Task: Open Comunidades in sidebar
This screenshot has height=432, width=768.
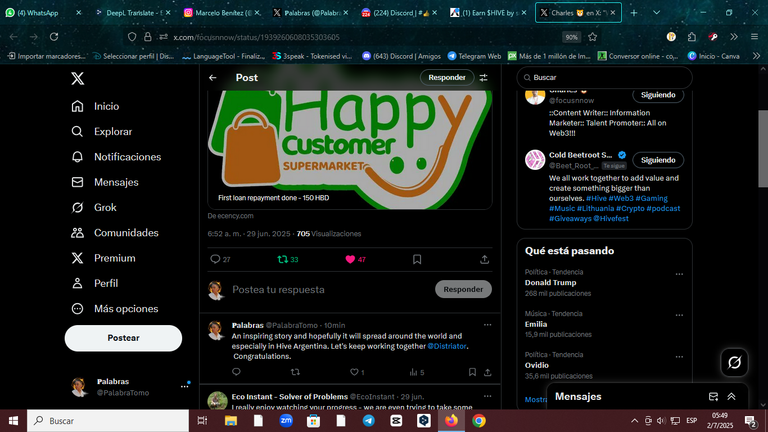Action: point(115,233)
